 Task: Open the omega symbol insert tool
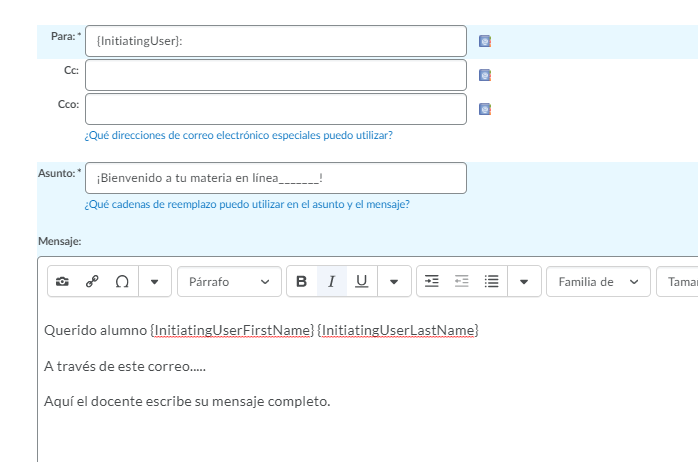tap(122, 282)
